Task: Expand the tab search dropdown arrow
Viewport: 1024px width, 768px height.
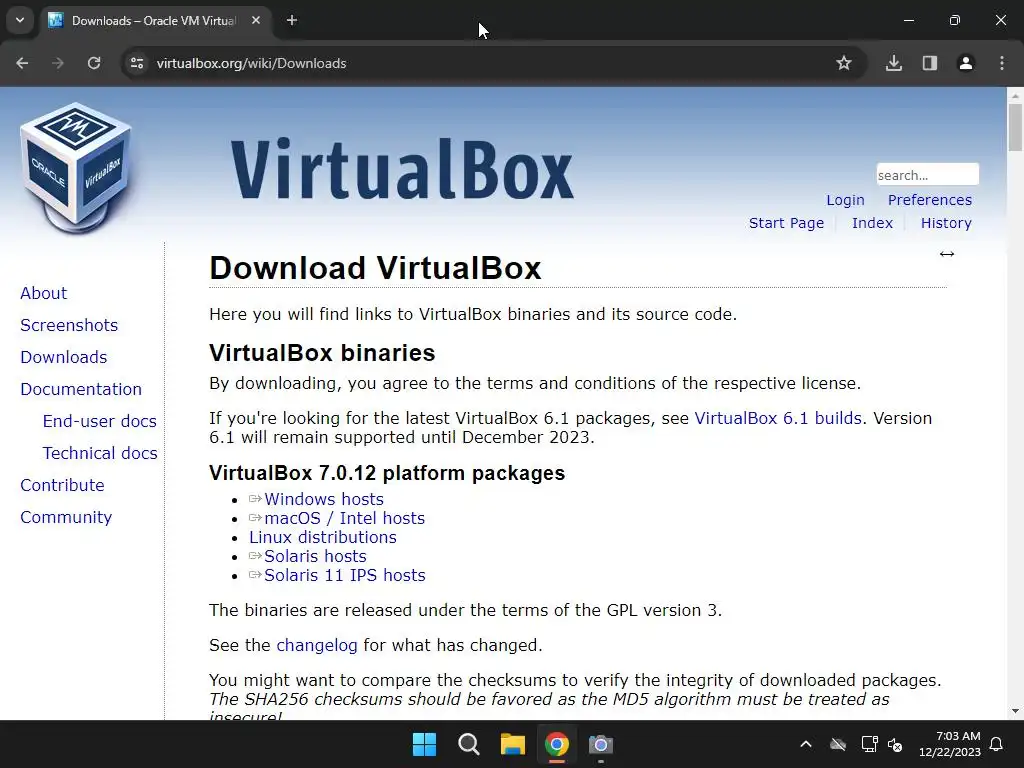Action: point(20,20)
